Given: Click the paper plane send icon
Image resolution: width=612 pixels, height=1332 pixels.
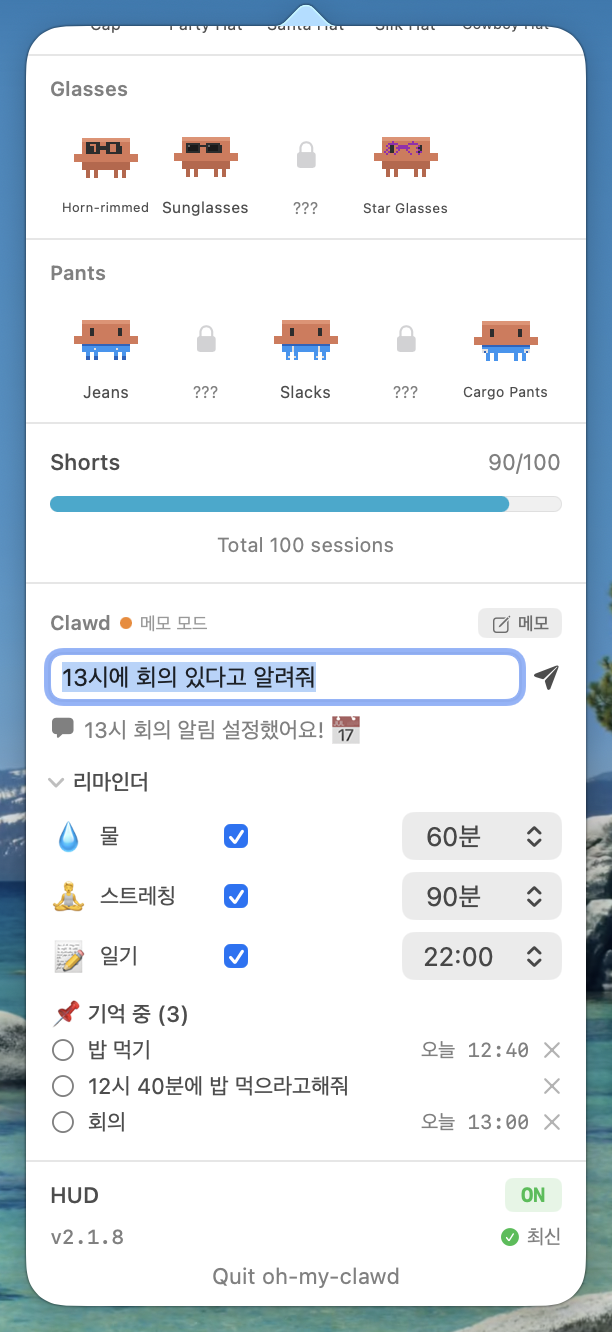Looking at the screenshot, I should click(546, 677).
